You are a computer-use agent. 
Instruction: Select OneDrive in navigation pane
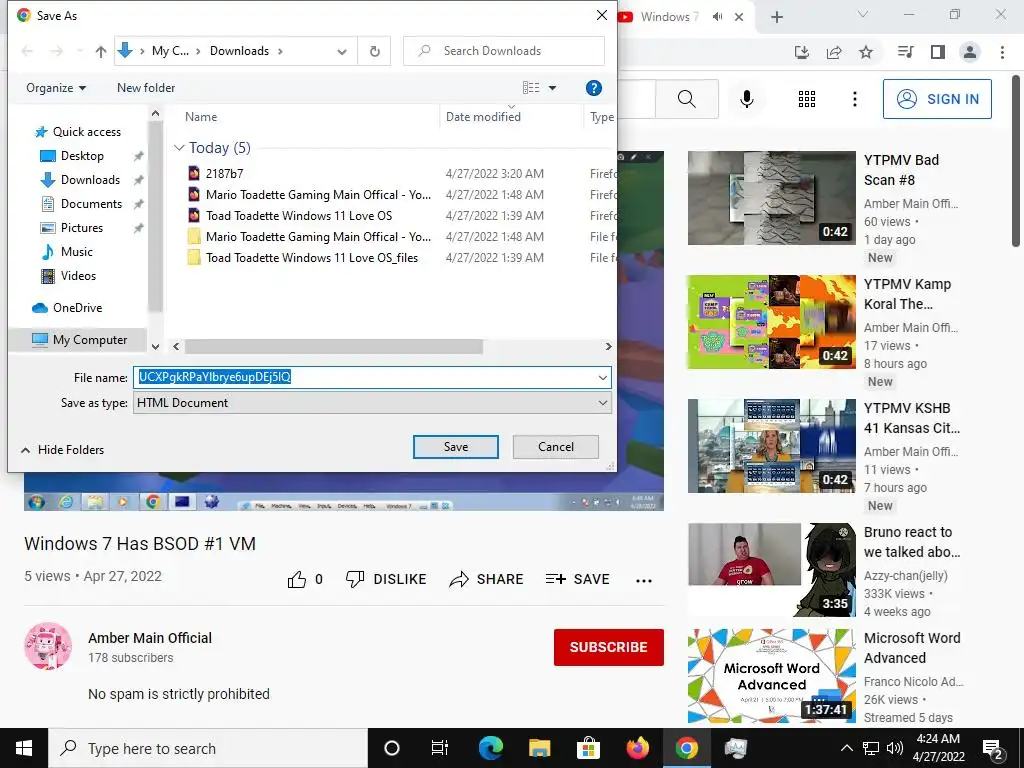click(x=77, y=308)
